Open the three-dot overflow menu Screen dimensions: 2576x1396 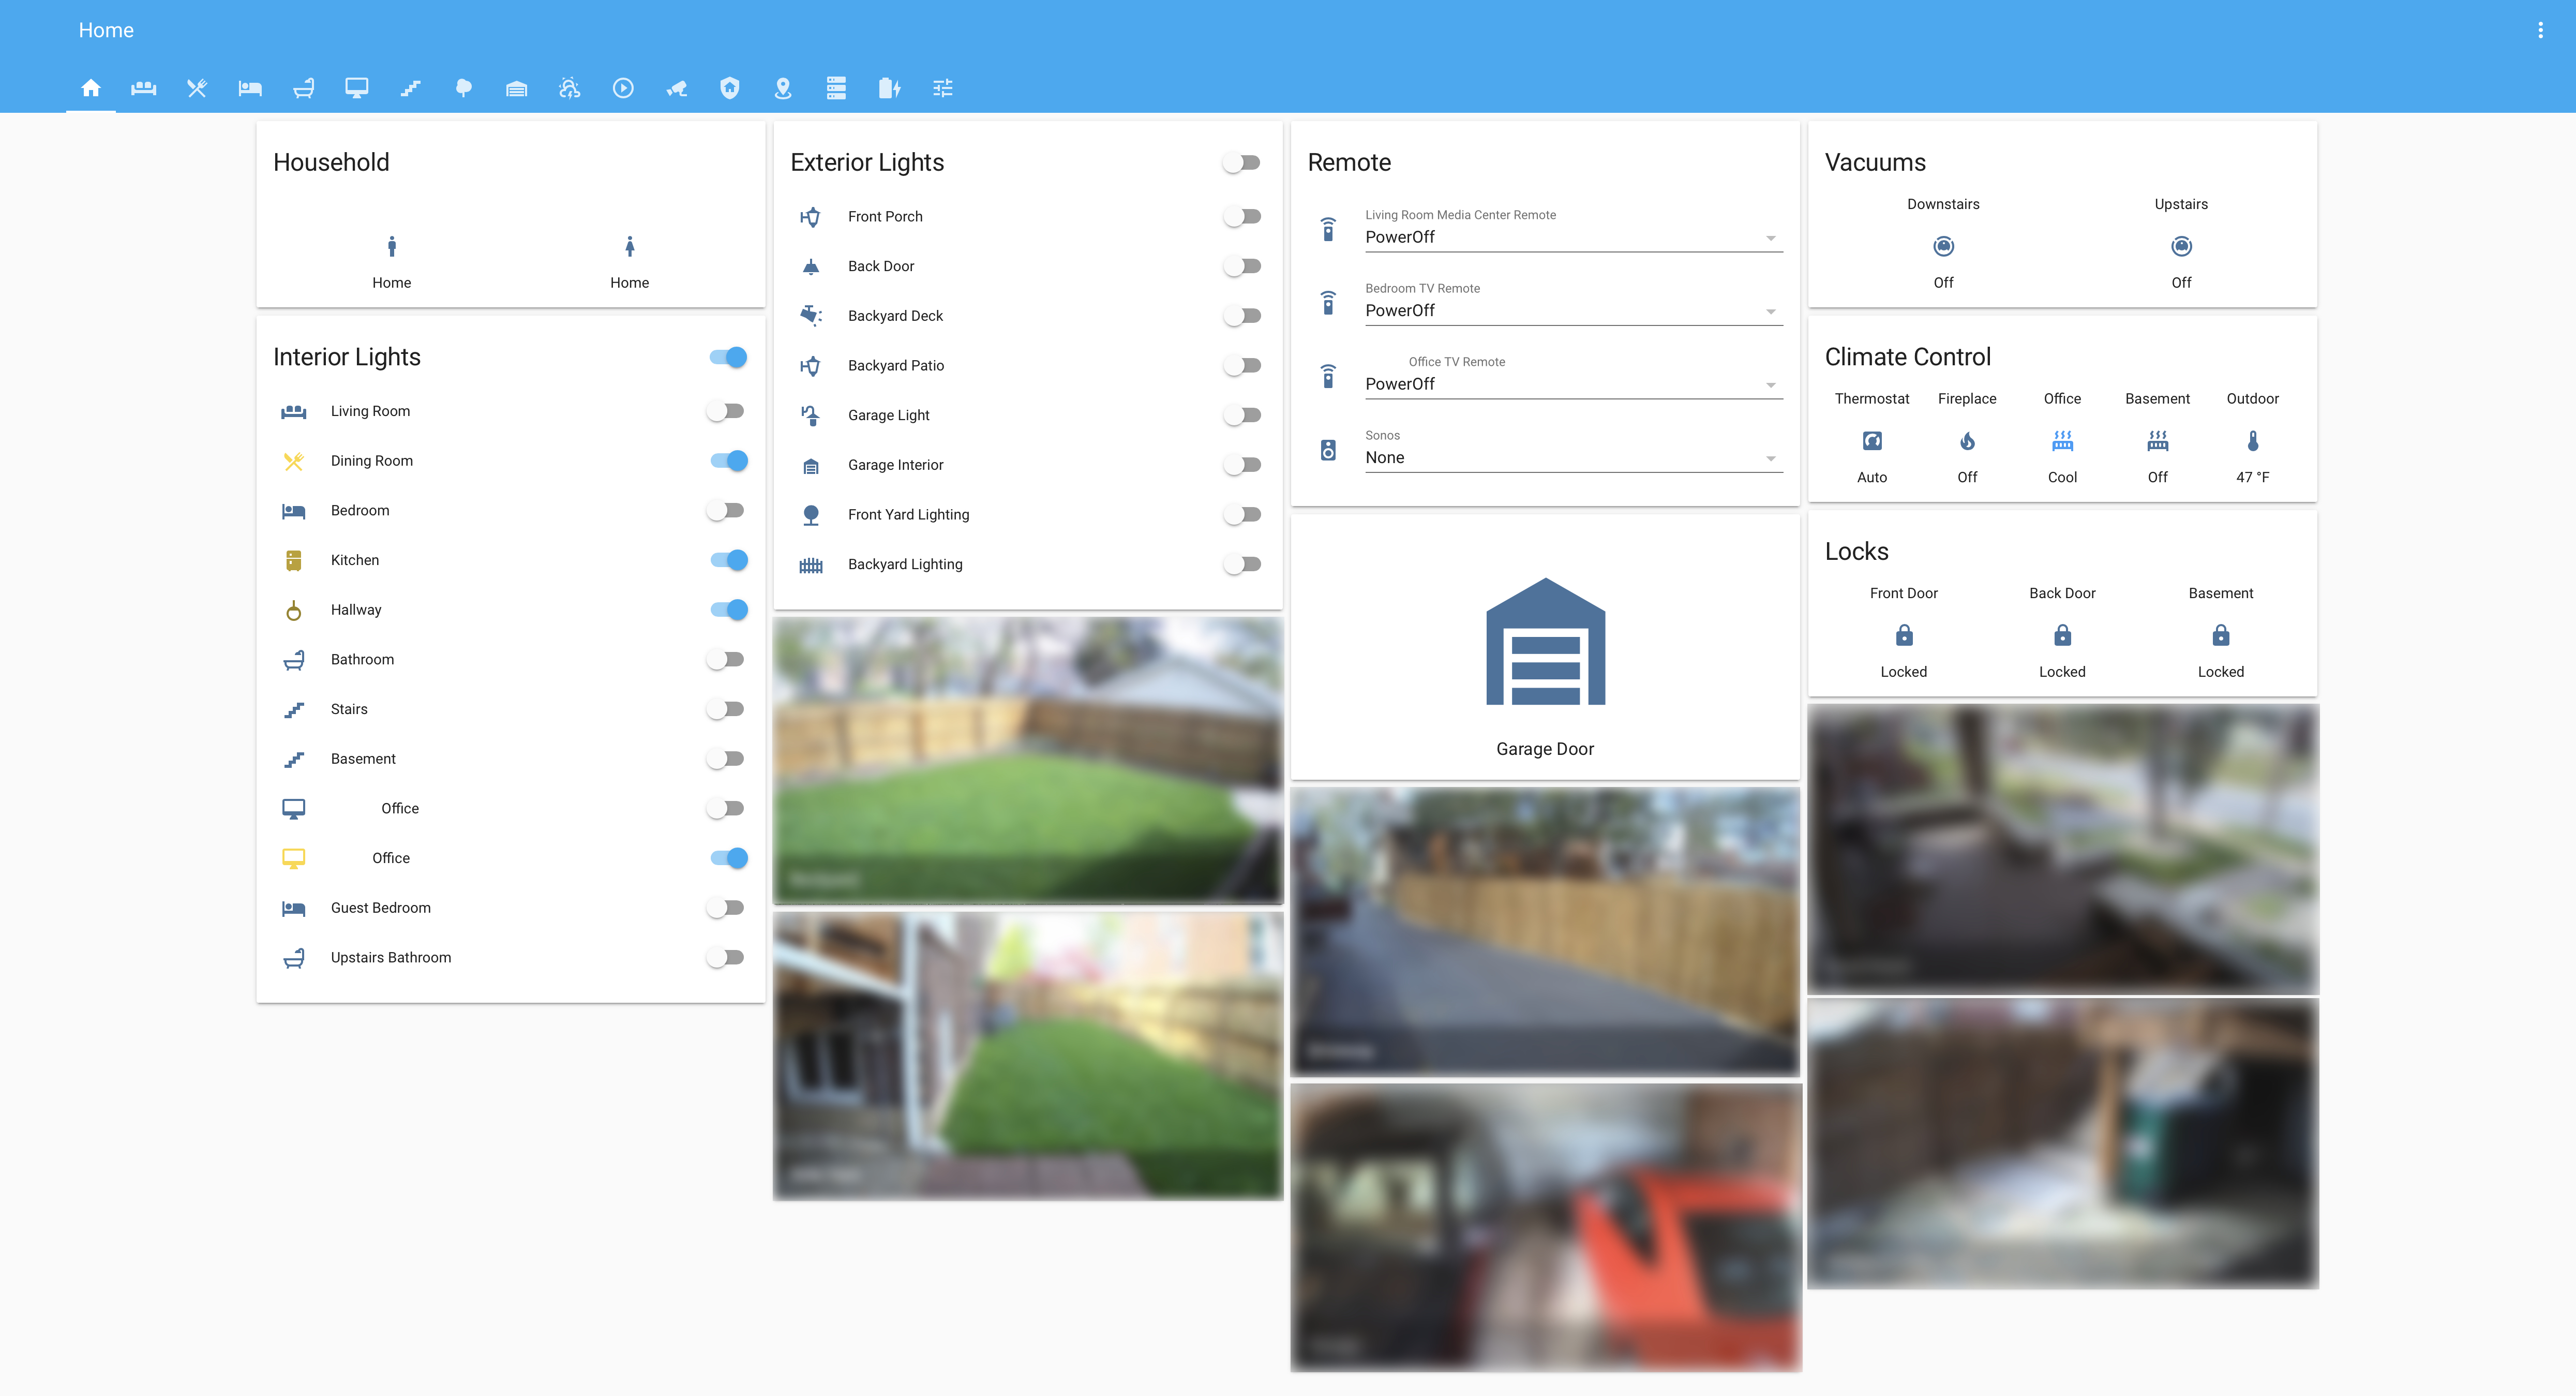[2540, 30]
